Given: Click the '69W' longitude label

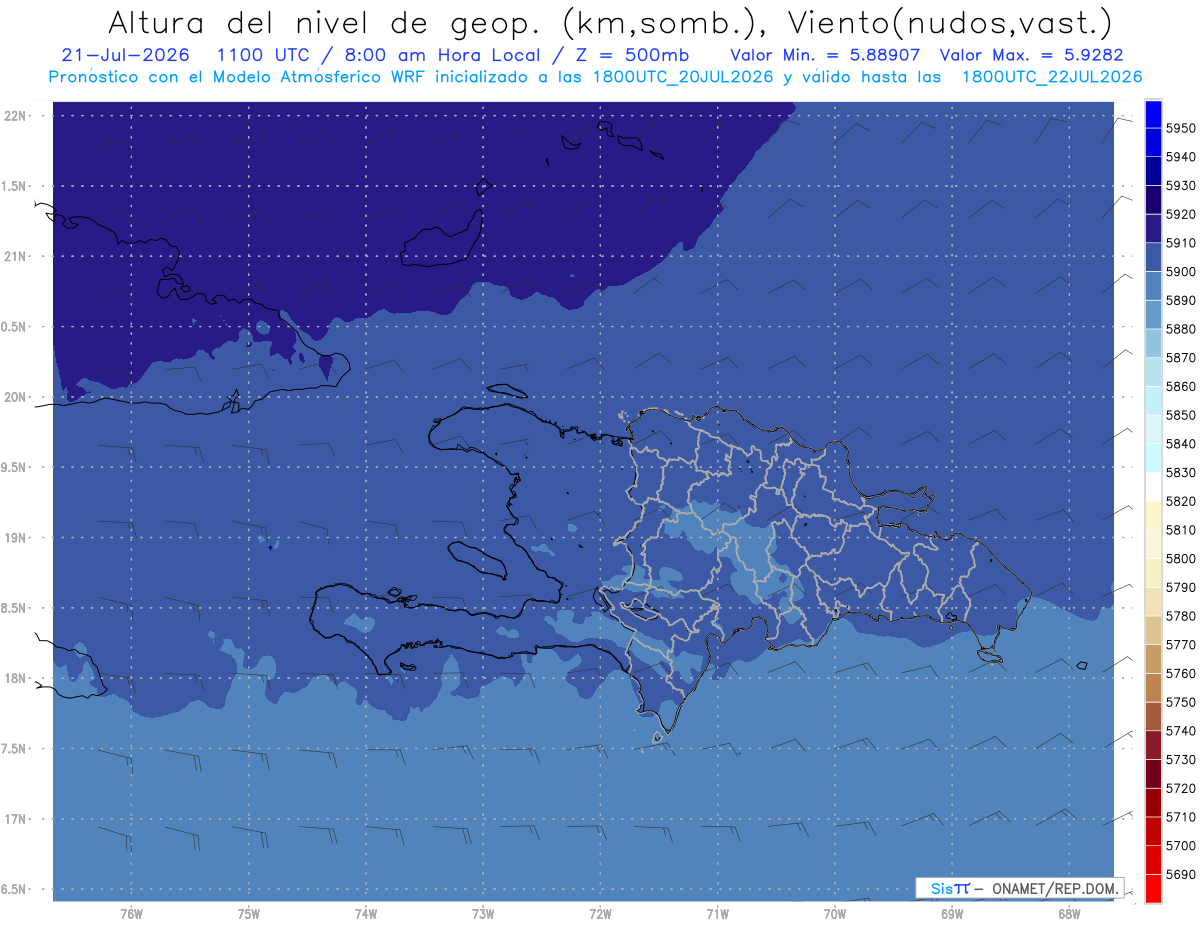Looking at the screenshot, I should click(x=952, y=913).
